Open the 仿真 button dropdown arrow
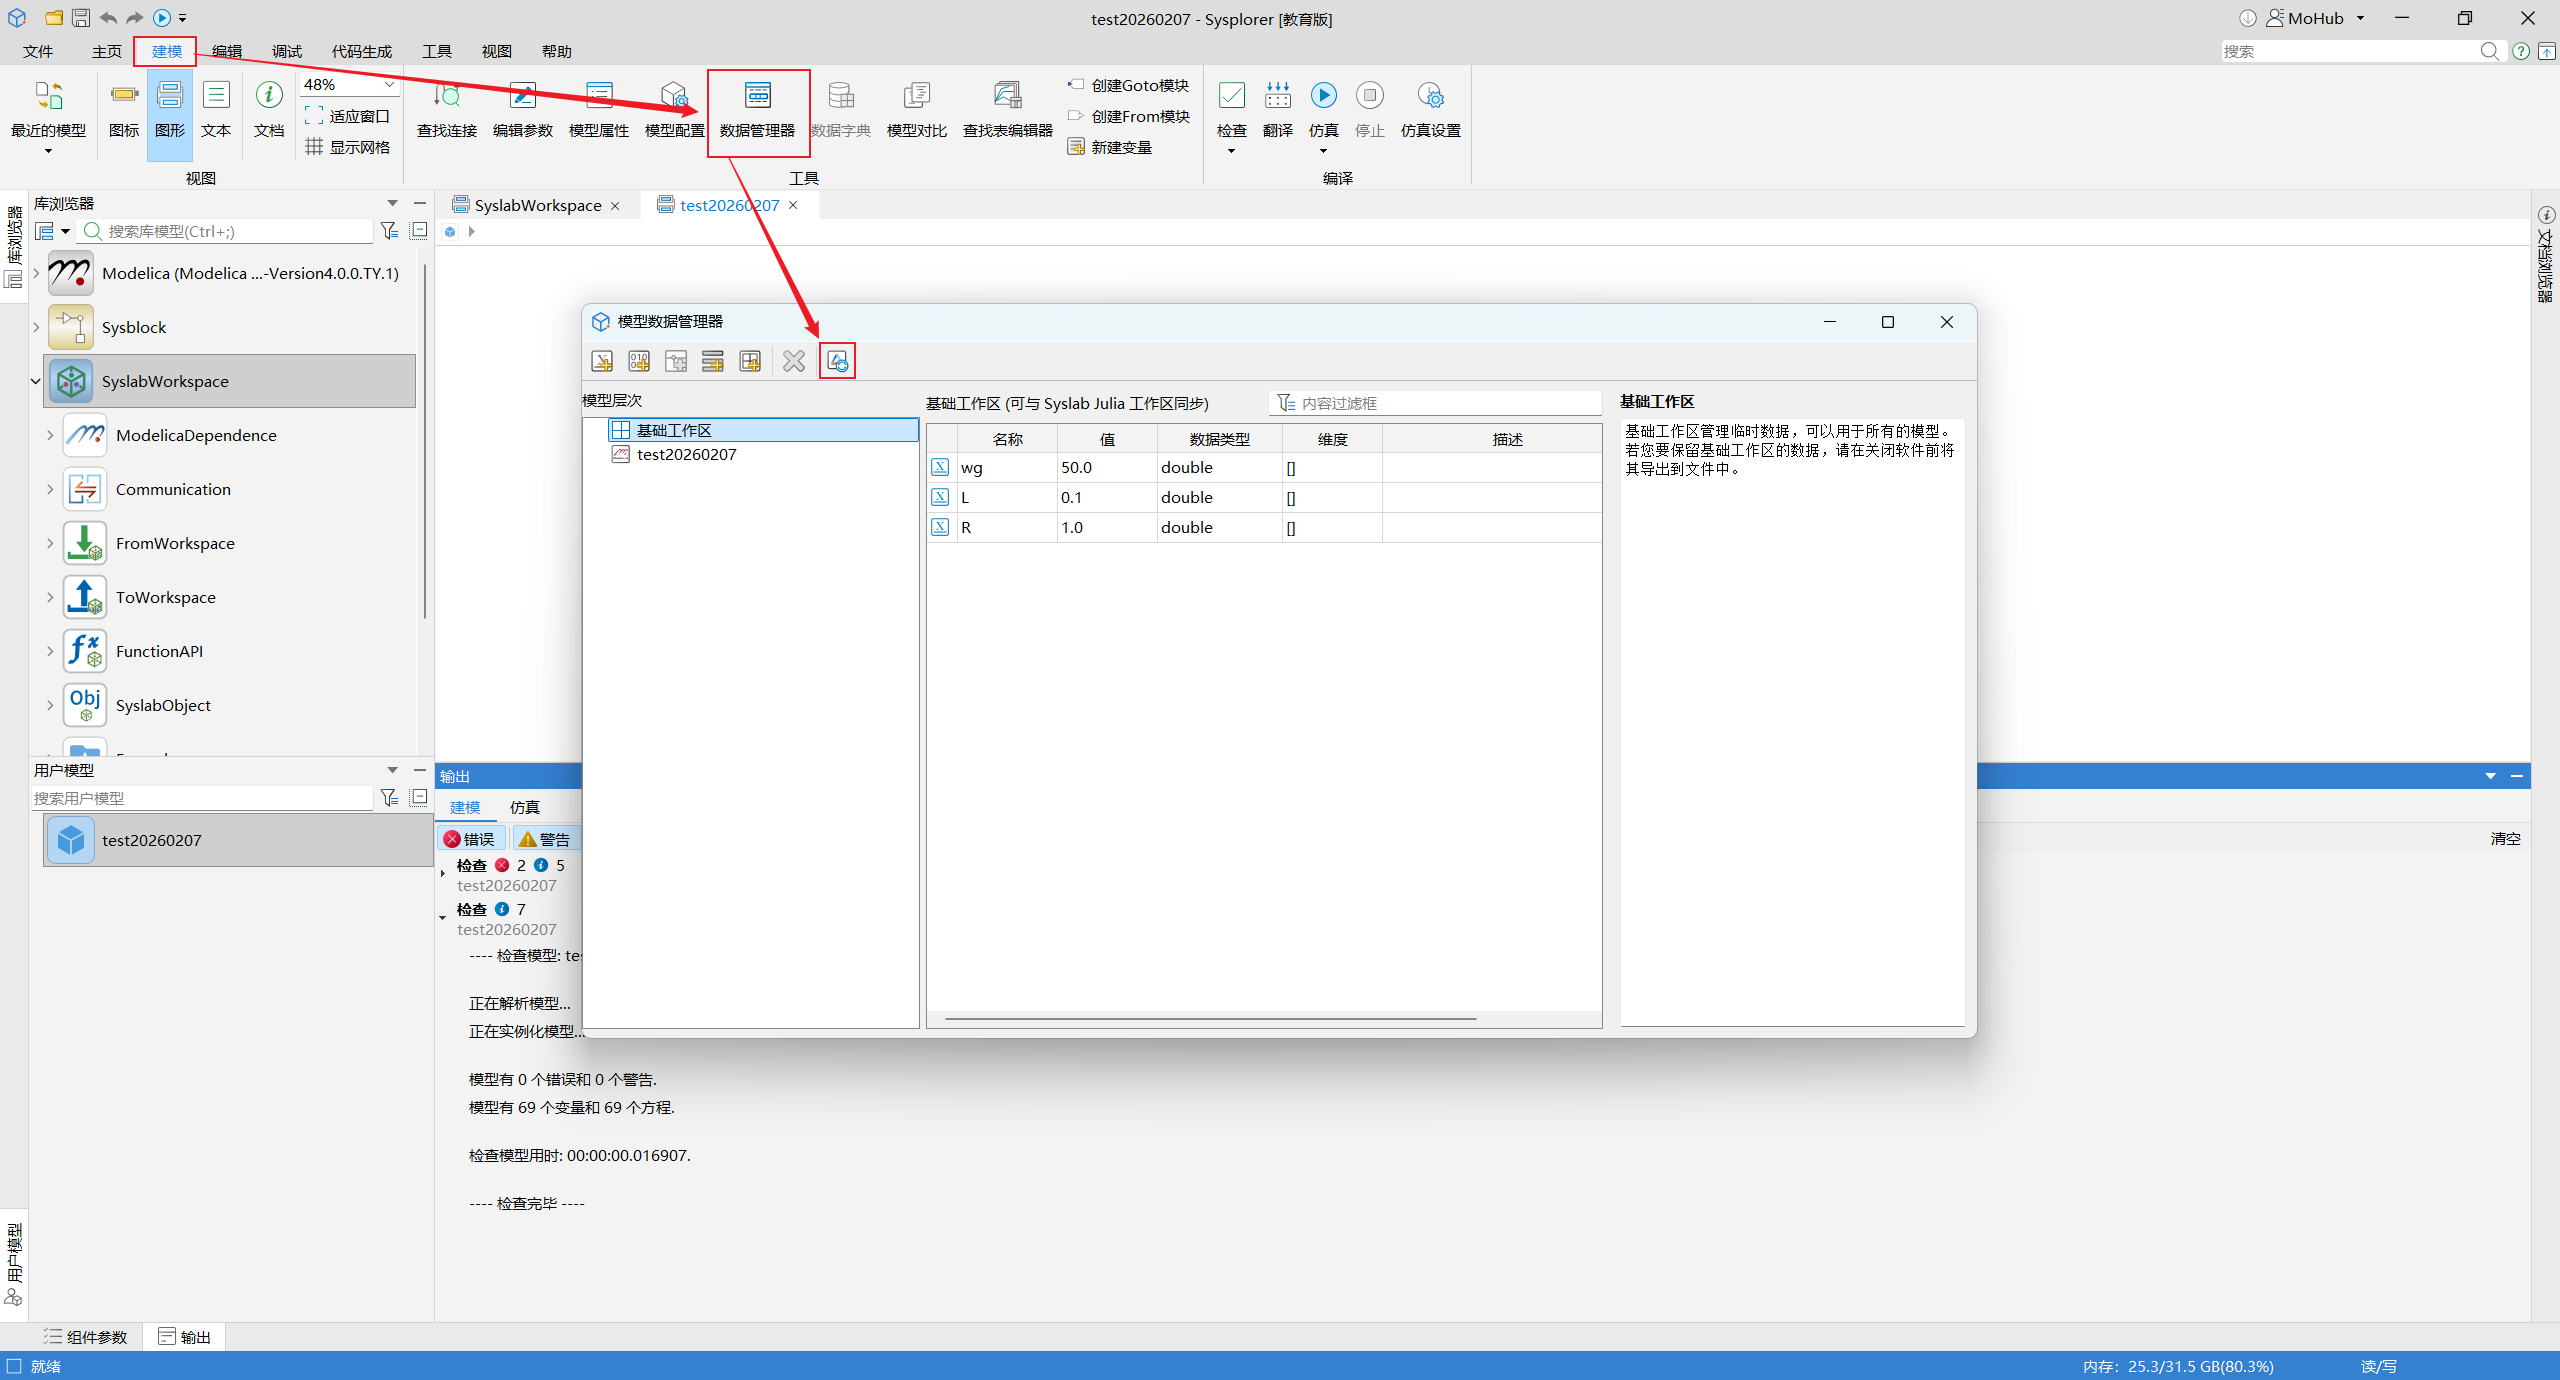The width and height of the screenshot is (2560, 1380). point(1323,151)
